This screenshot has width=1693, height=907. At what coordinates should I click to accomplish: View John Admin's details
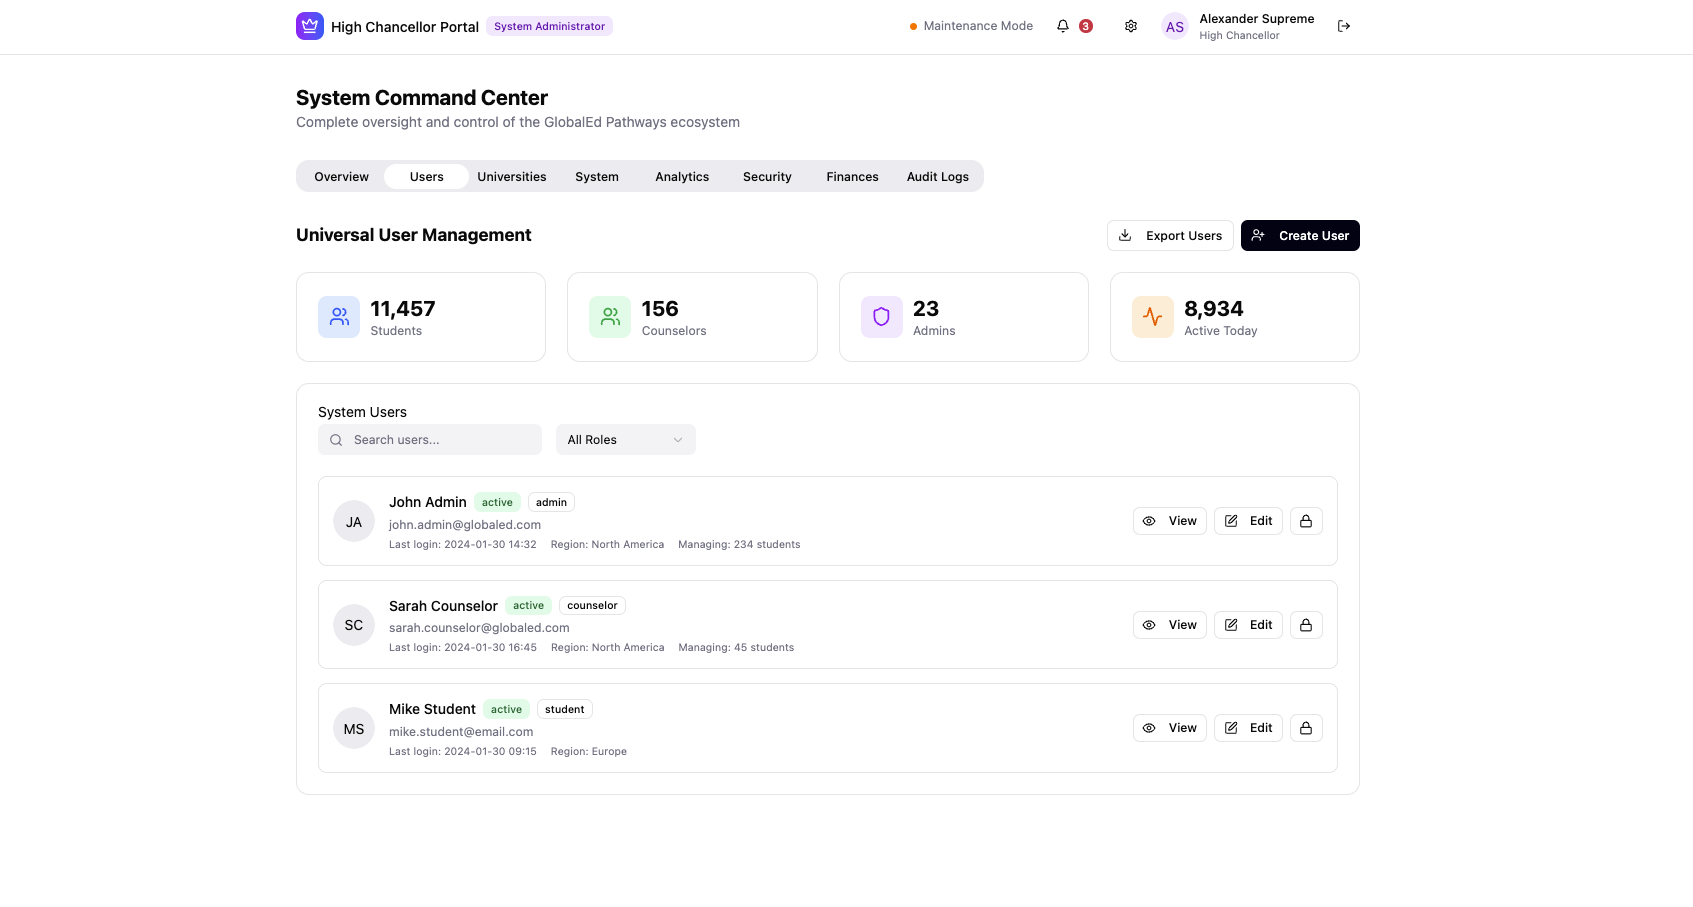(1170, 521)
